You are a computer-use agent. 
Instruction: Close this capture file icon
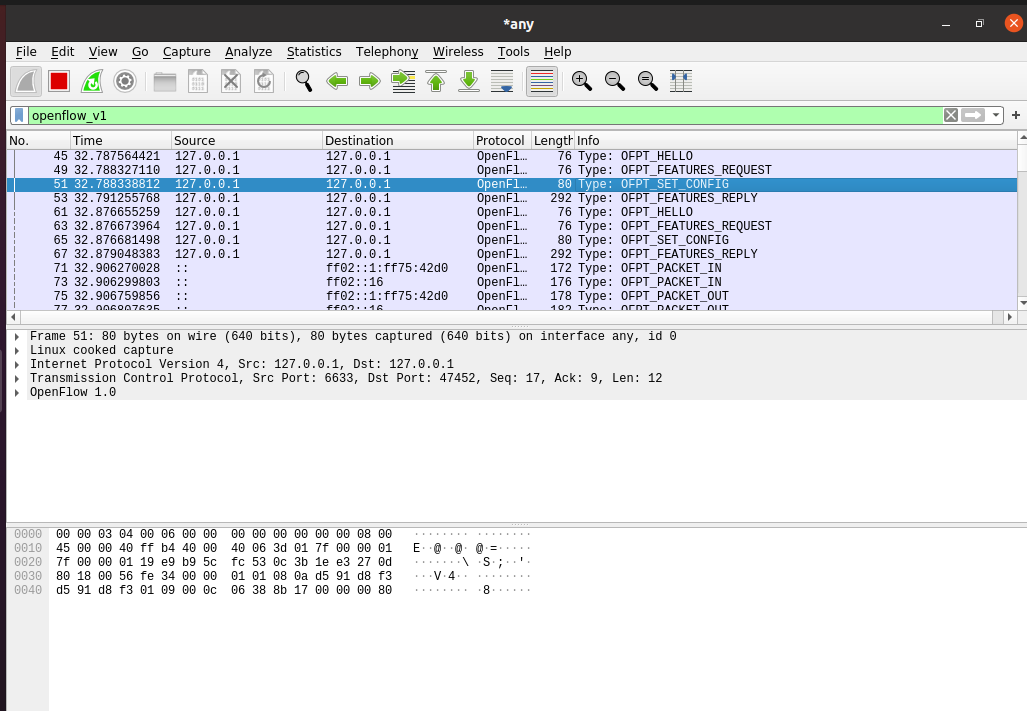pyautogui.click(x=231, y=81)
